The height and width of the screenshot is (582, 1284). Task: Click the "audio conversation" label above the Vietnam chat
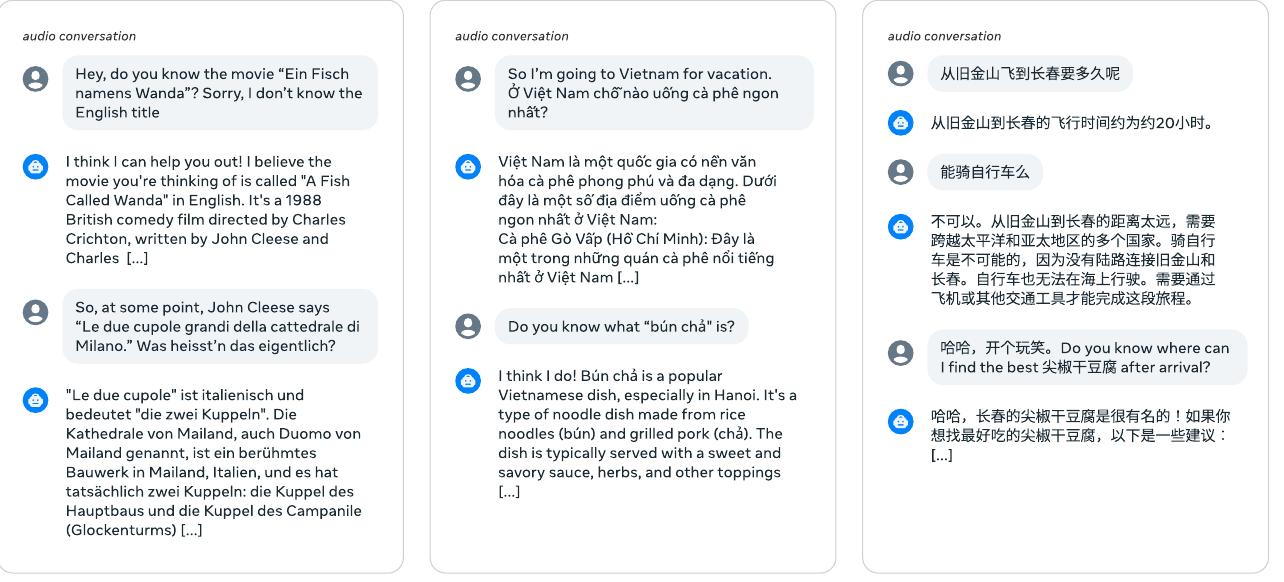click(512, 36)
